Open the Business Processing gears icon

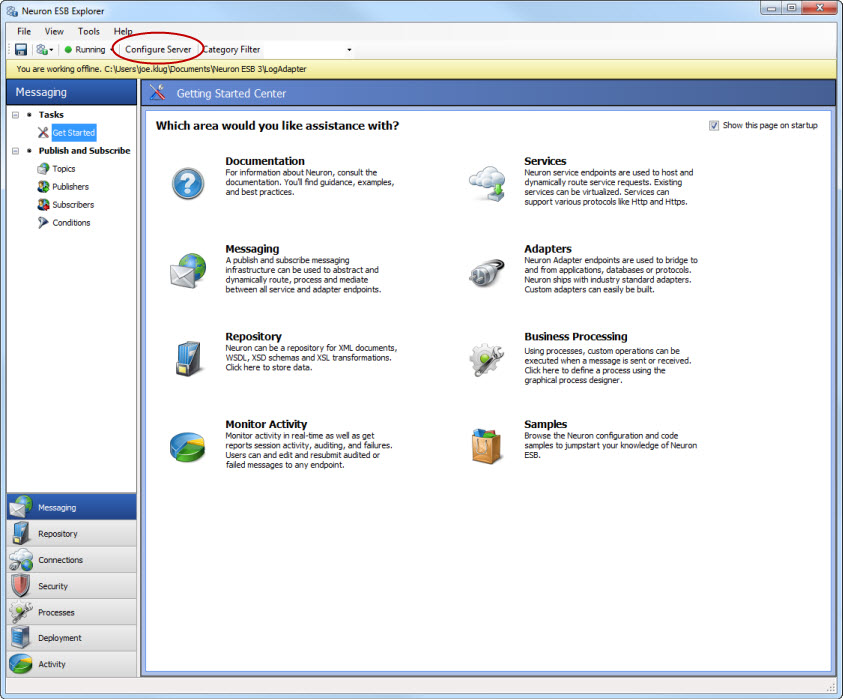point(487,359)
